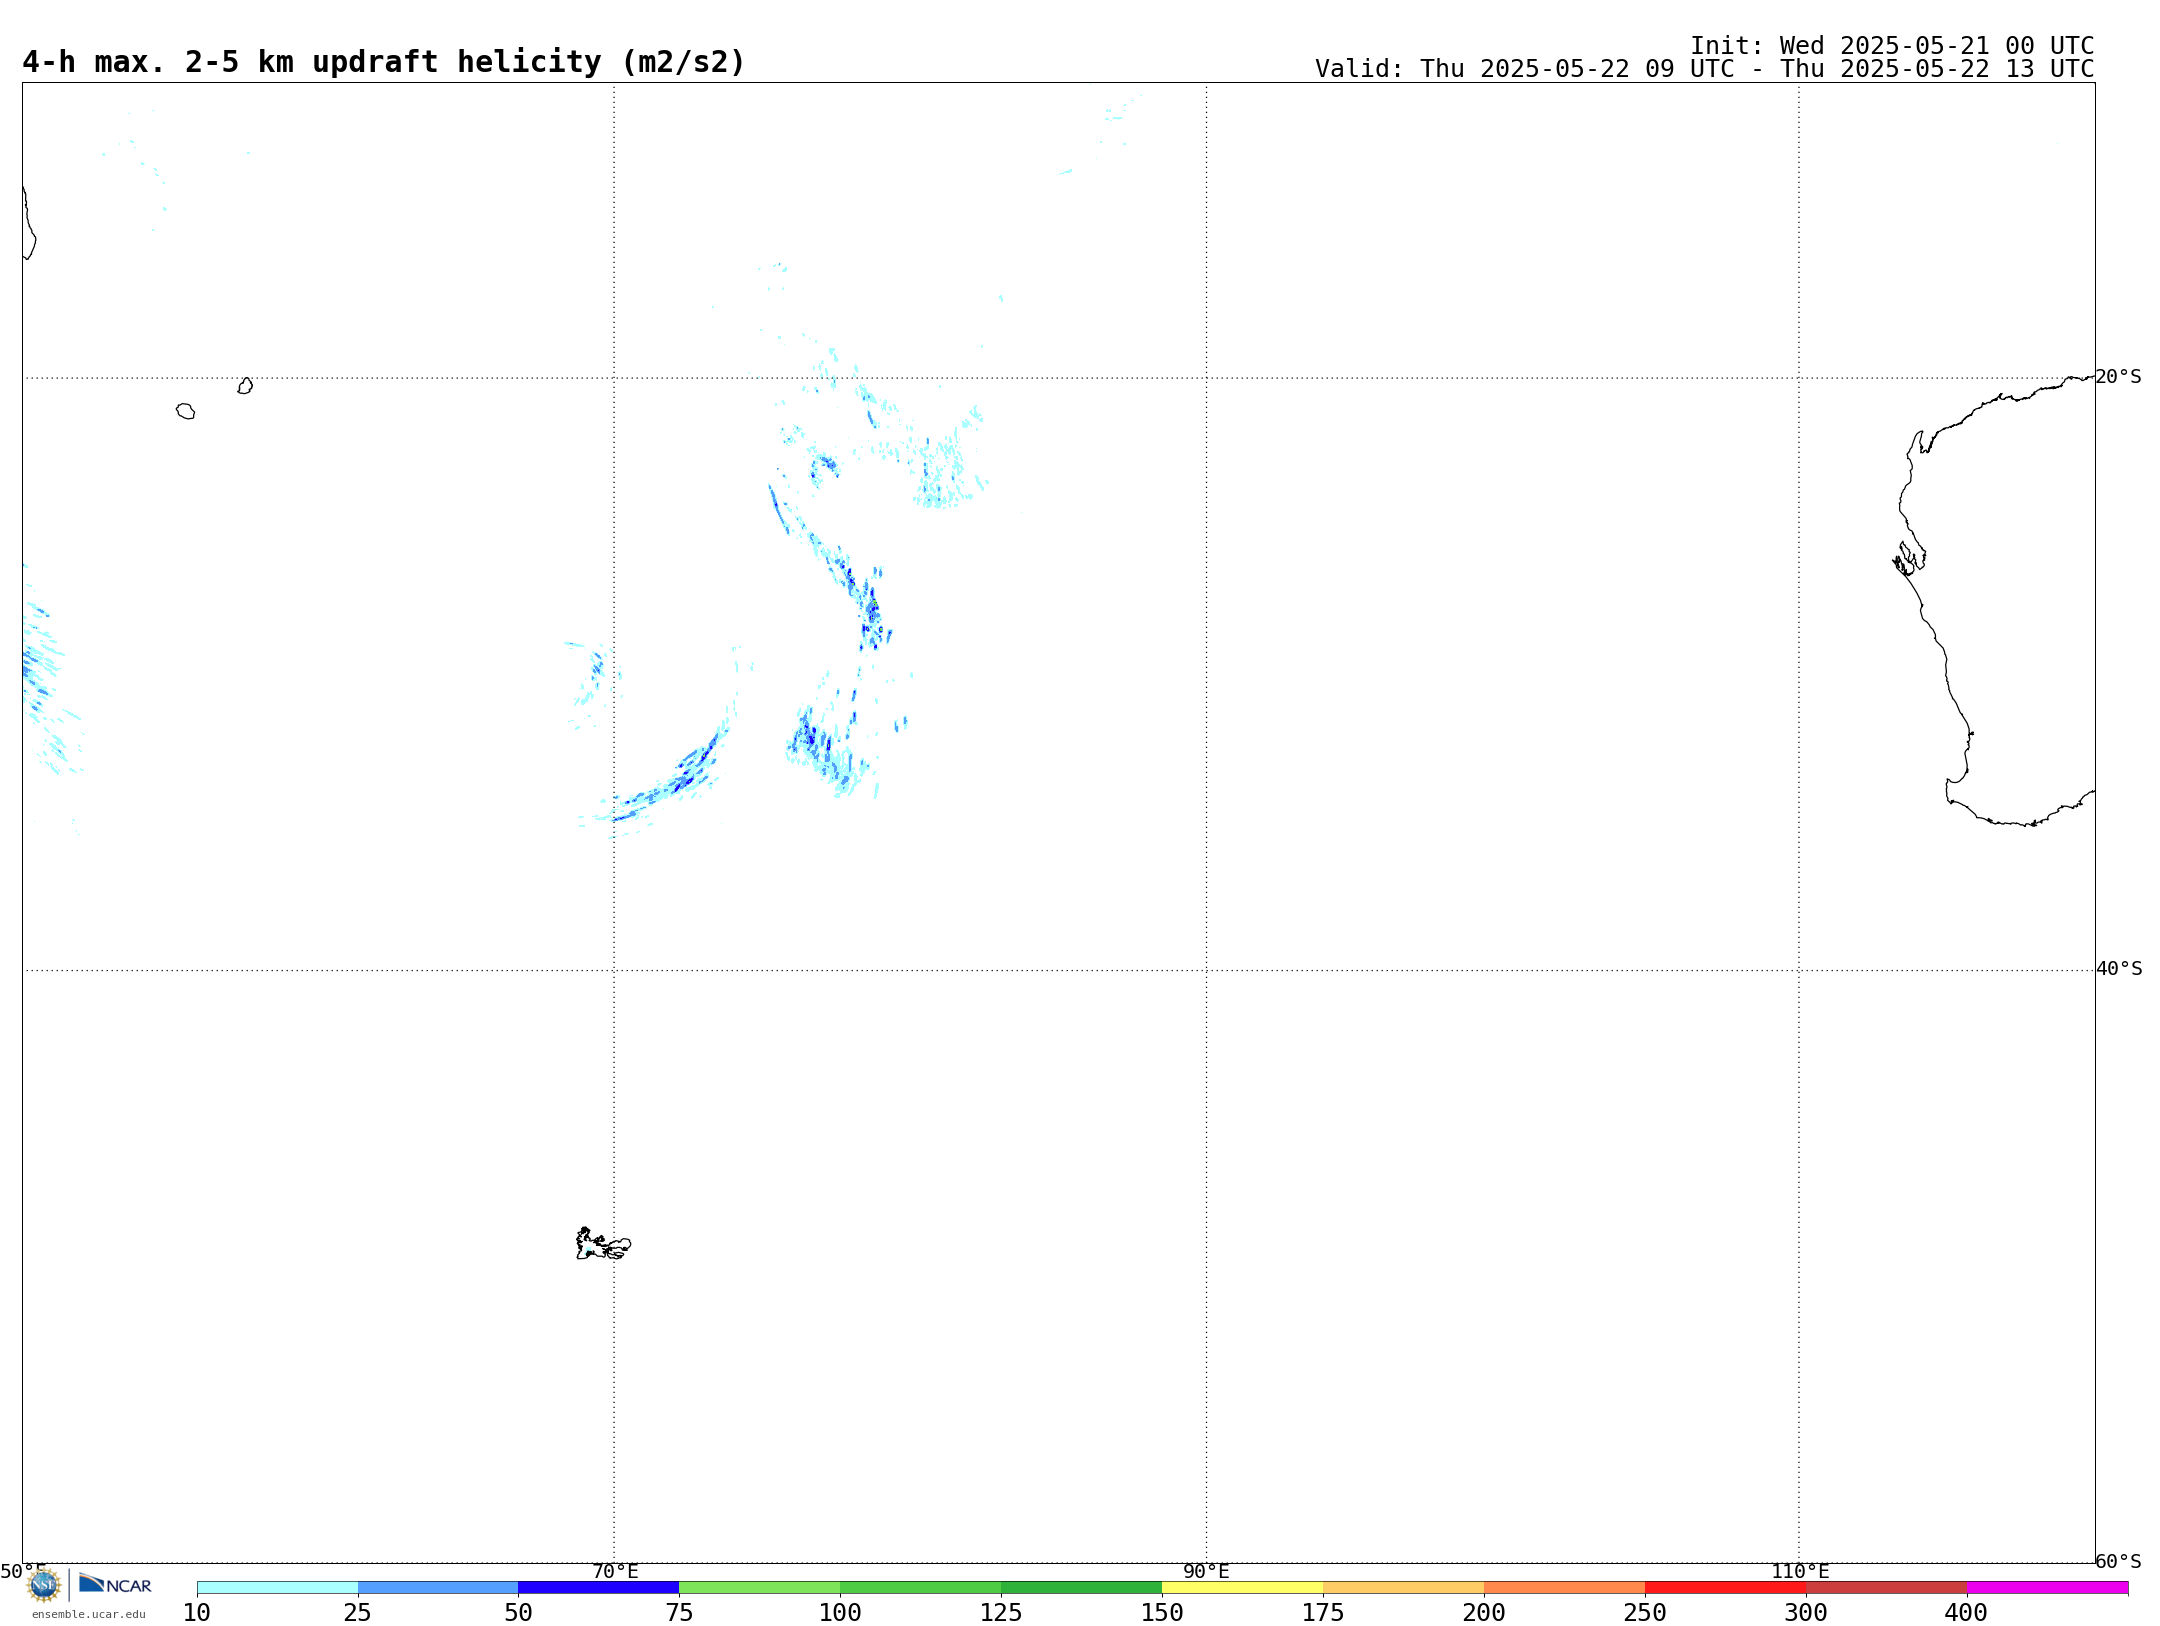2160x1626 pixels.
Task: Select the light blue 25-50 colorbar segment
Action: [x=438, y=1588]
